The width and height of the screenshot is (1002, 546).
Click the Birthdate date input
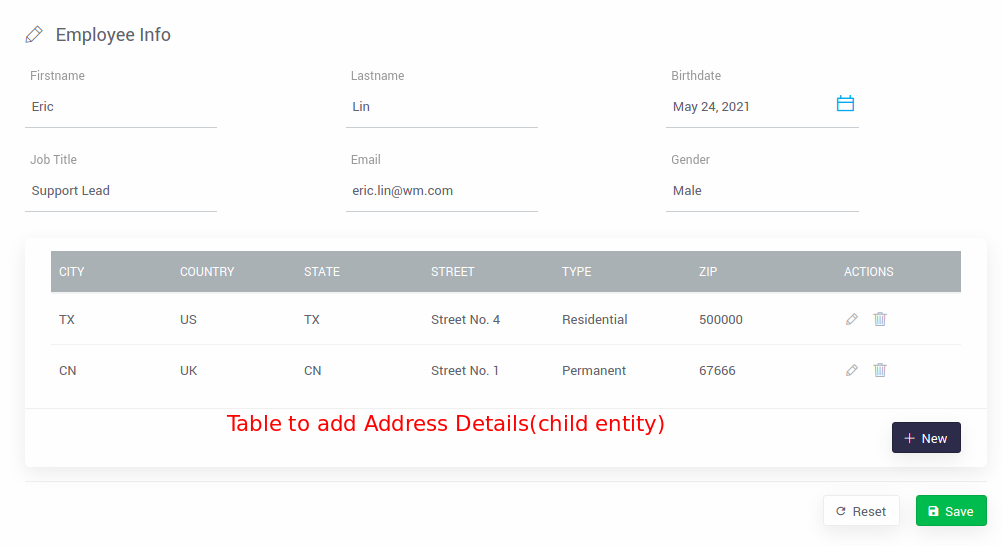coord(745,107)
